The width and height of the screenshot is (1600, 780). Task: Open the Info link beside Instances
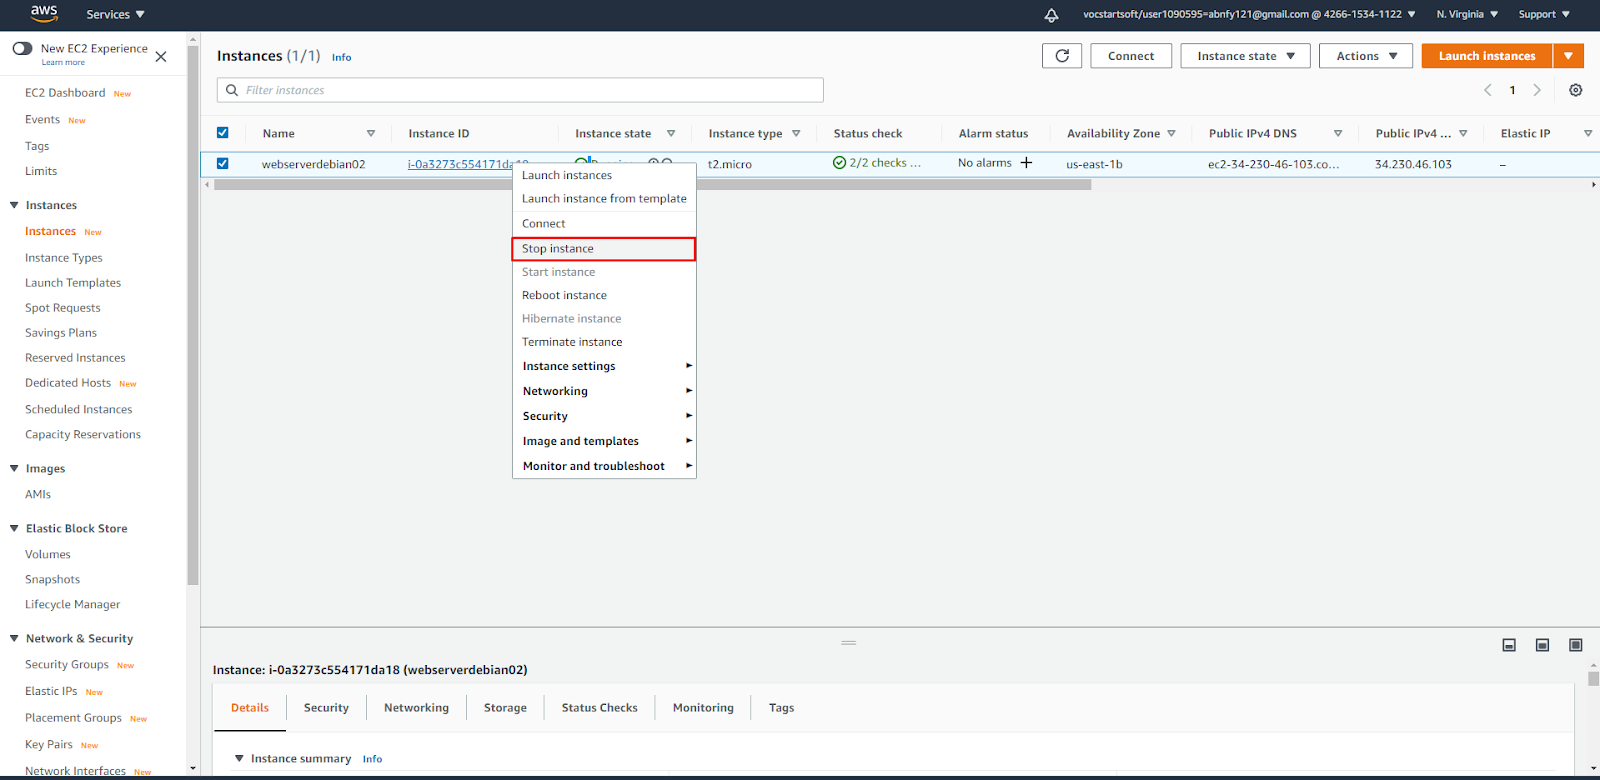click(341, 58)
